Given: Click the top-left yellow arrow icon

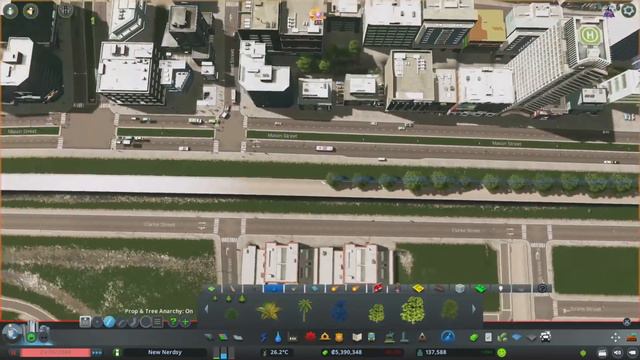Looking at the screenshot, I should click(31, 11).
